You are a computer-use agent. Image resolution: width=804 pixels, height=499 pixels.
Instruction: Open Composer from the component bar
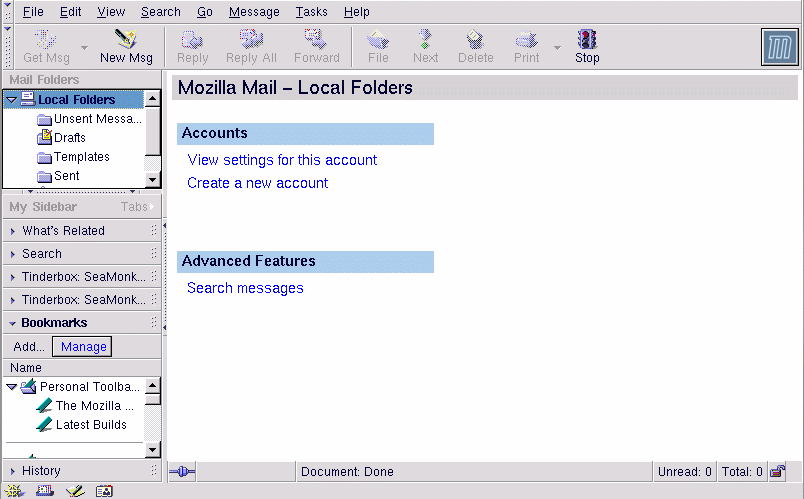[74, 491]
